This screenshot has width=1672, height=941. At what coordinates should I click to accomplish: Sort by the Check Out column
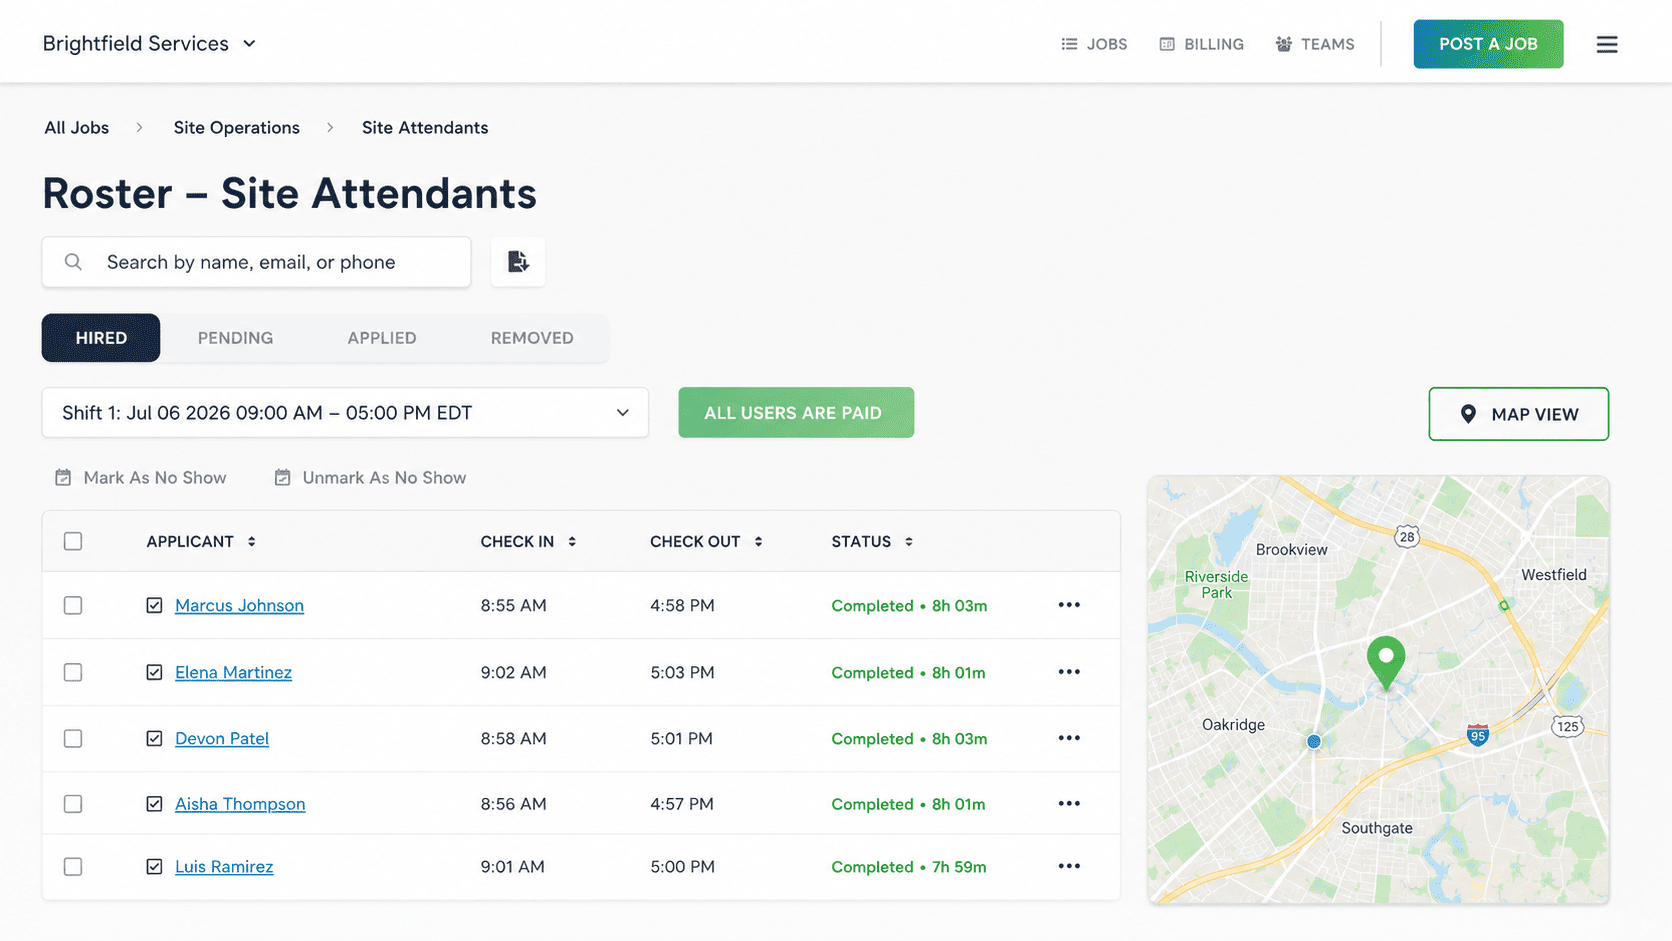(706, 541)
